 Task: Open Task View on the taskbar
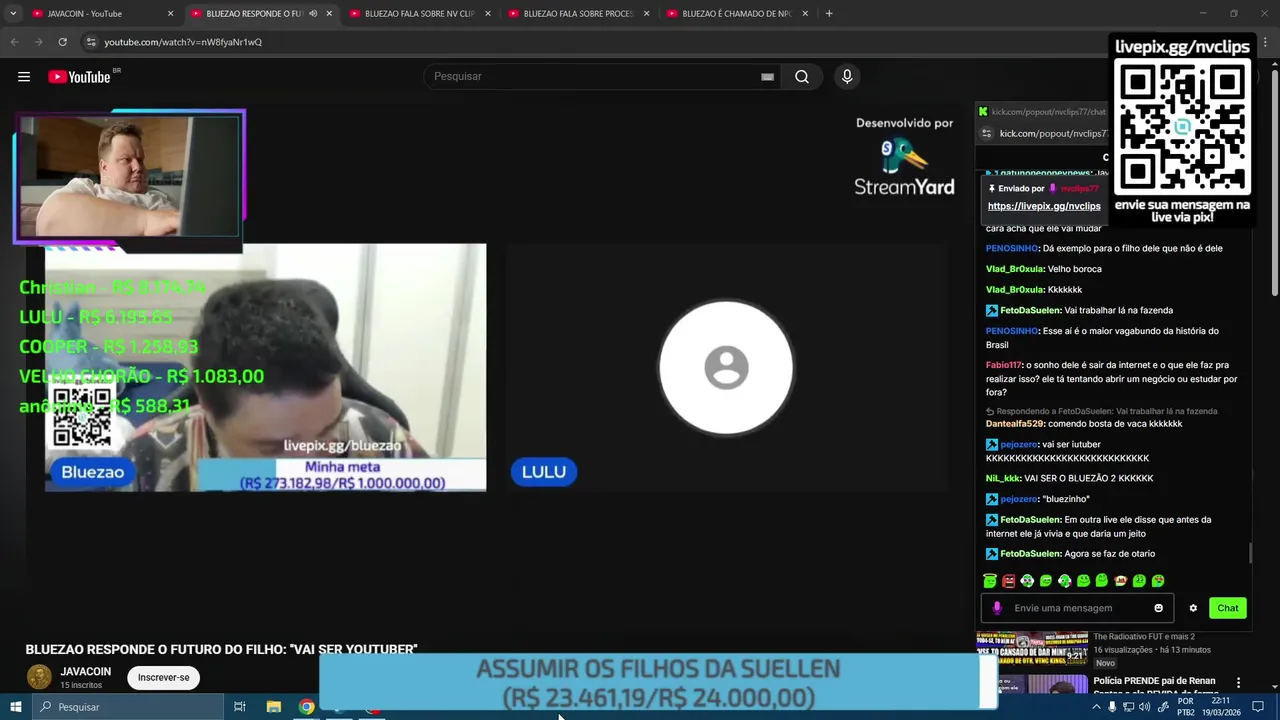pos(240,707)
